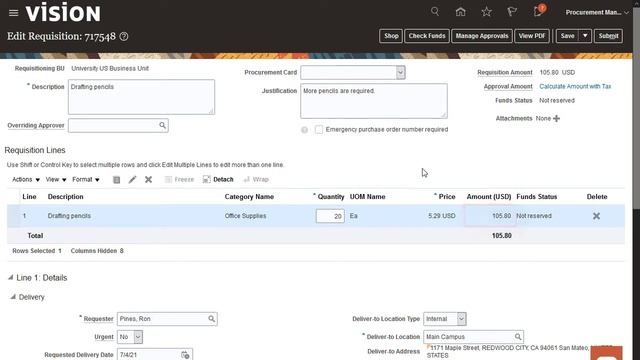Click the Overriding Approver label link
Viewport: 640px width, 360px height.
36,125
